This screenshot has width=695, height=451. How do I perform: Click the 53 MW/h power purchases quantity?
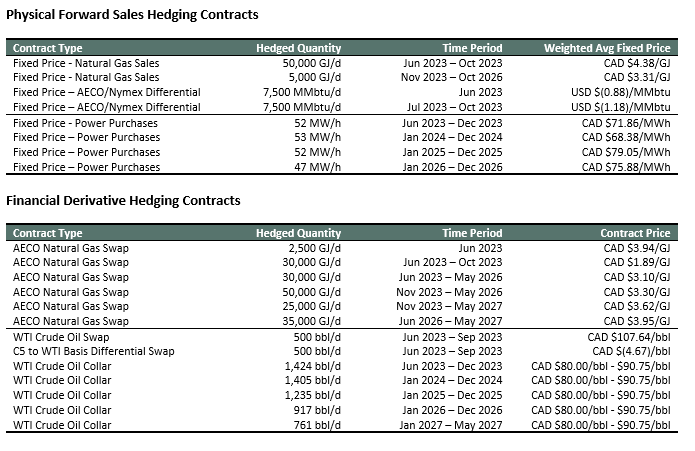click(x=318, y=137)
